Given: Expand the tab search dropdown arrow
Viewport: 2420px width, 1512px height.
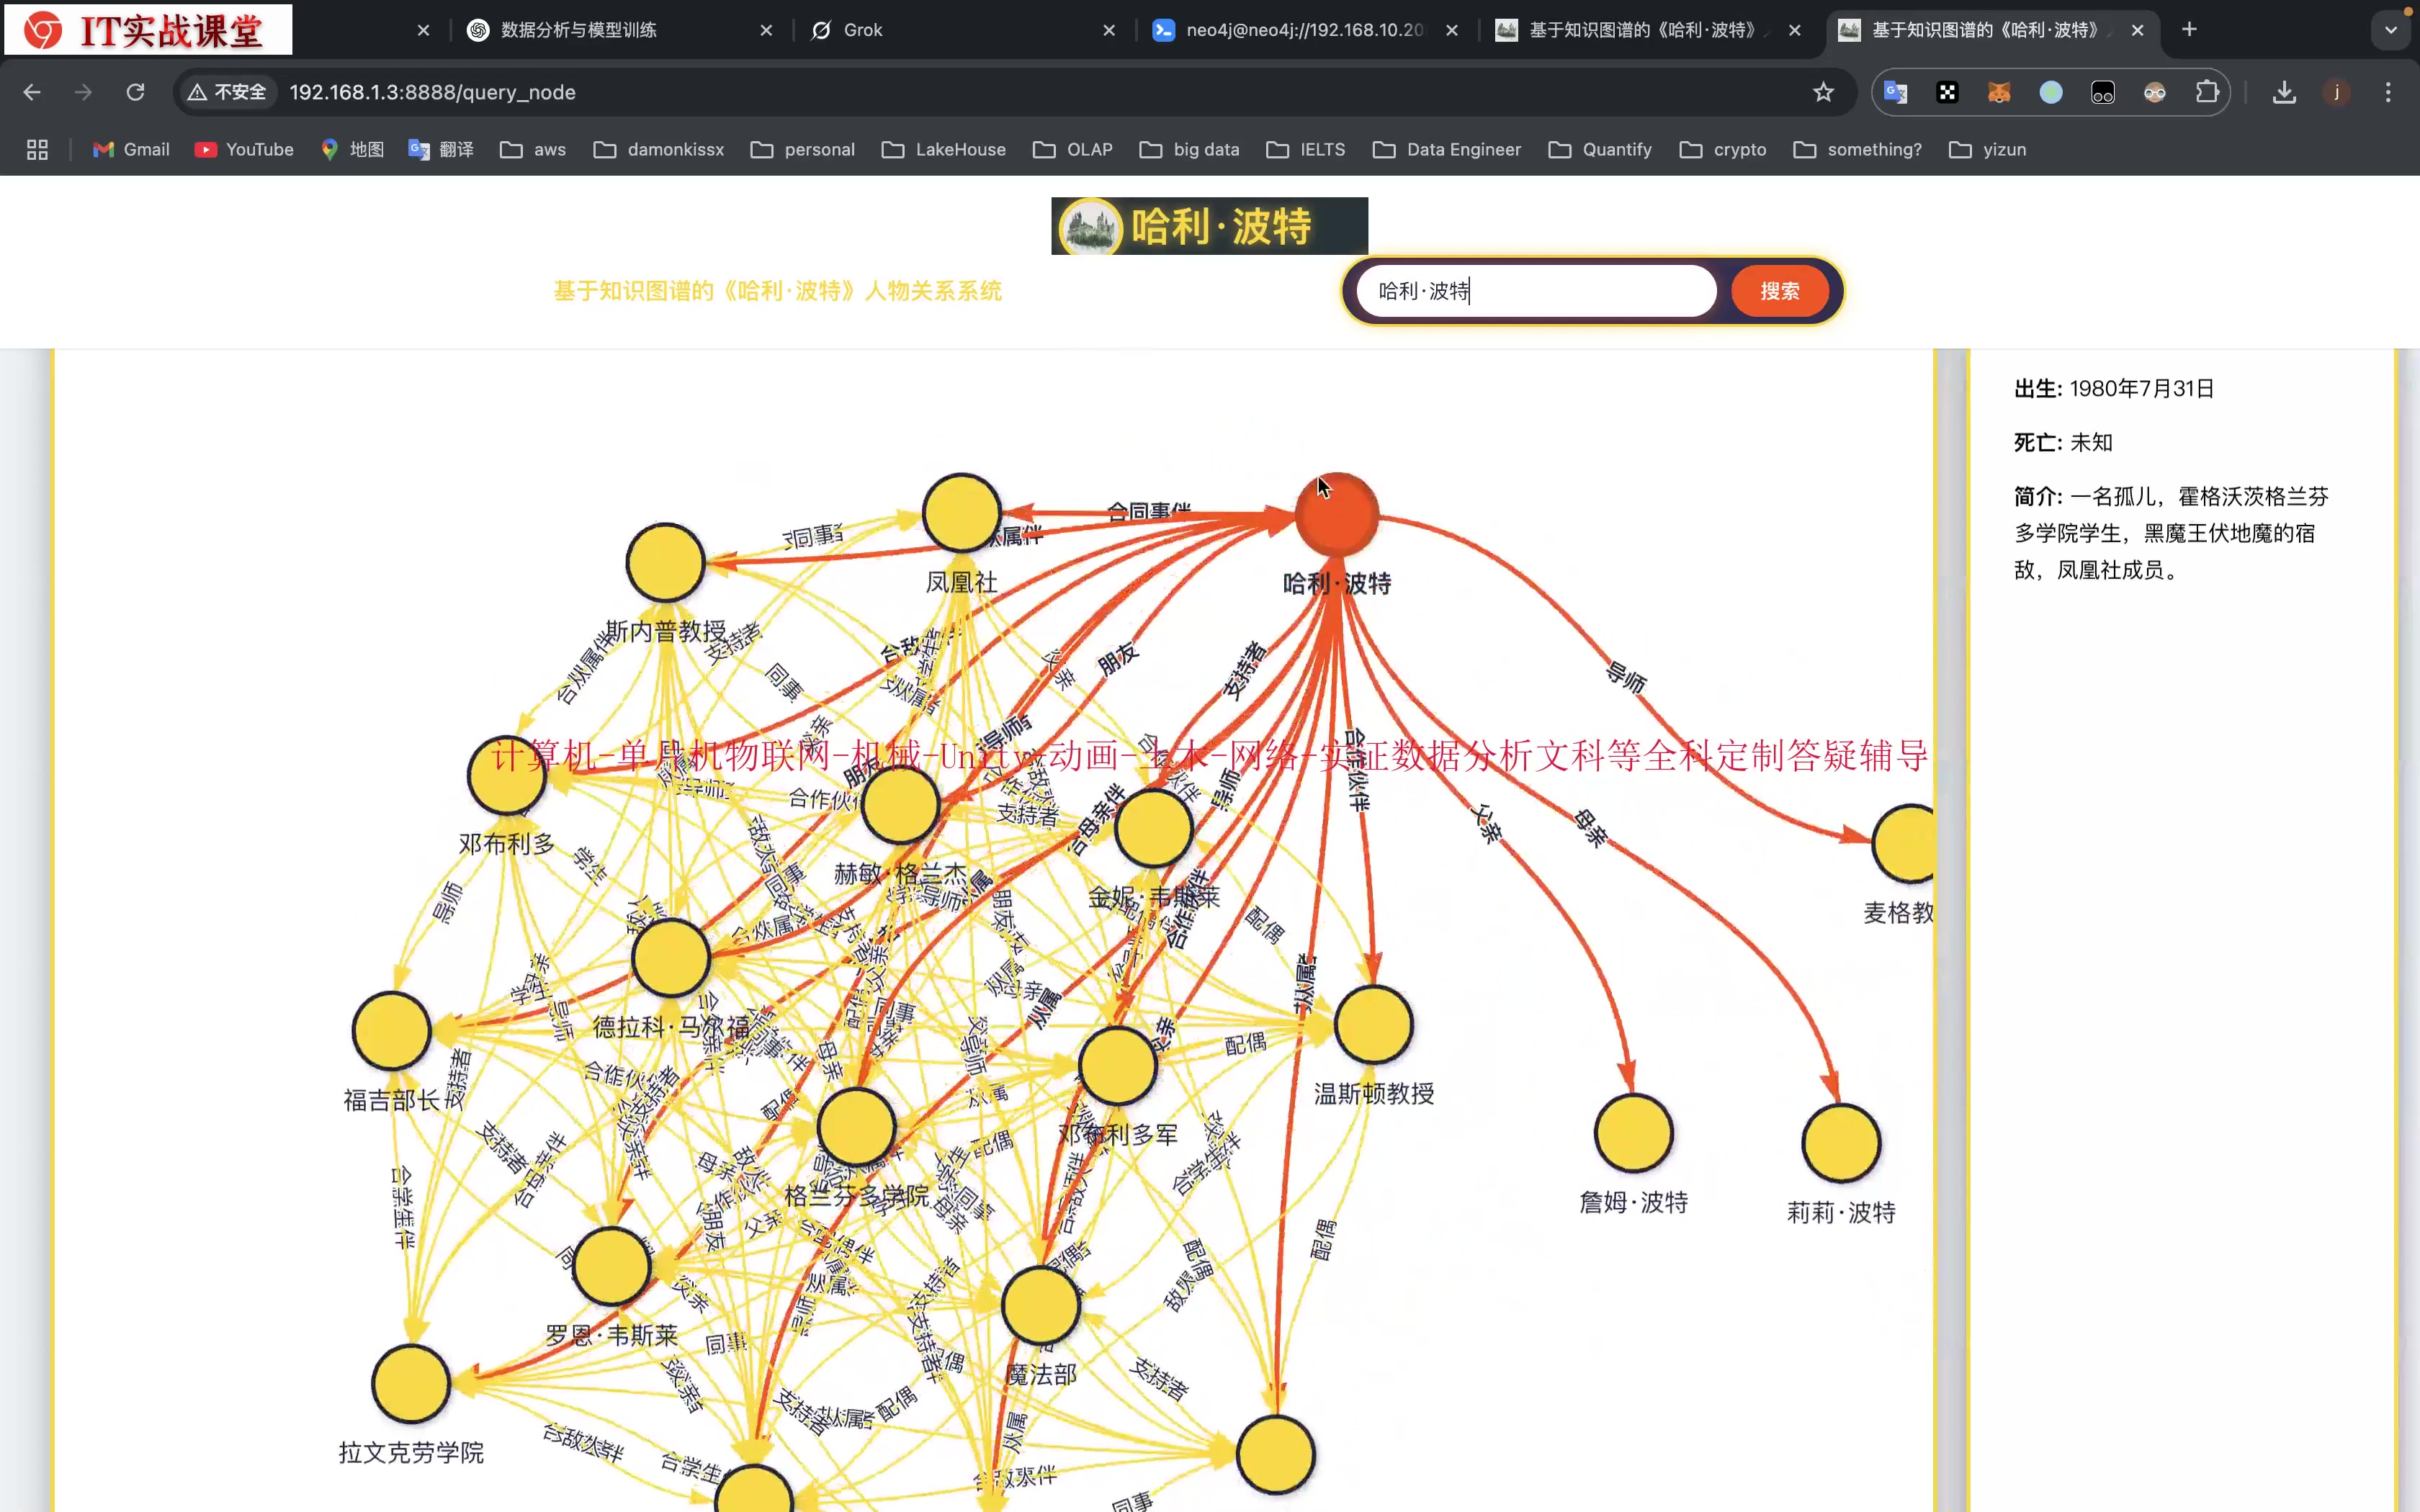Looking at the screenshot, I should point(2391,30).
